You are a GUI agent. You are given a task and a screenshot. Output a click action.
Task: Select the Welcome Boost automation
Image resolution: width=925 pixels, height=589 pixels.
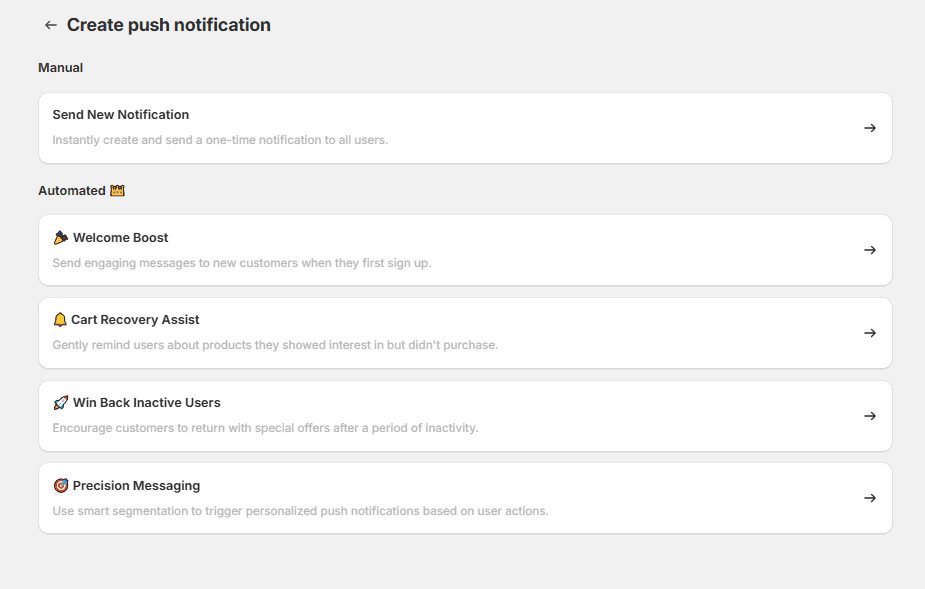pyautogui.click(x=465, y=250)
